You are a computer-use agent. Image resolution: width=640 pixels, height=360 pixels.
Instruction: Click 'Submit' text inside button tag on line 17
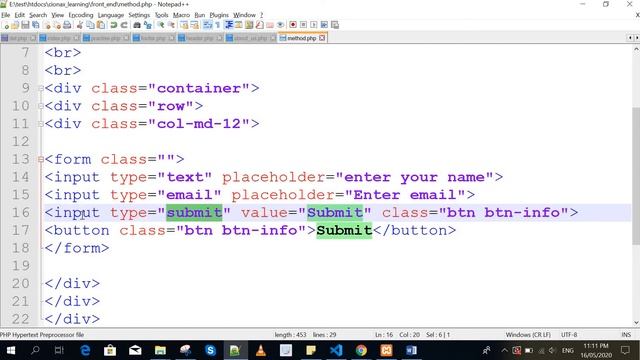tap(344, 230)
